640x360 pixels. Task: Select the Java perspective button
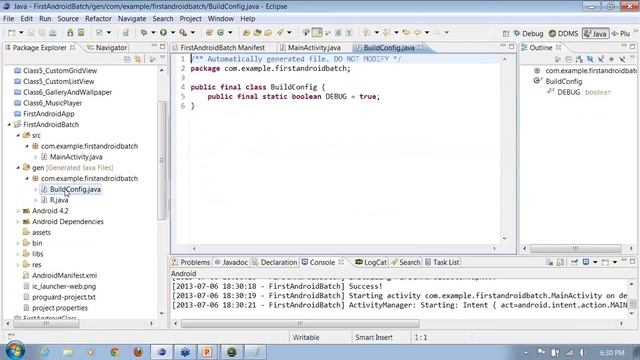596,33
